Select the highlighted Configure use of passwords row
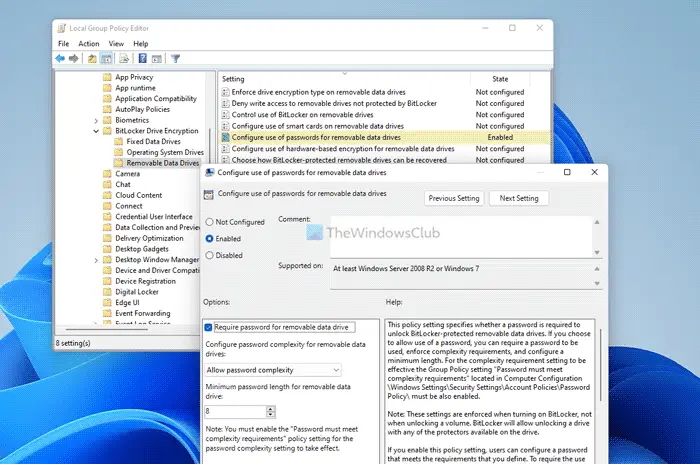This screenshot has height=464, width=700. coord(384,138)
